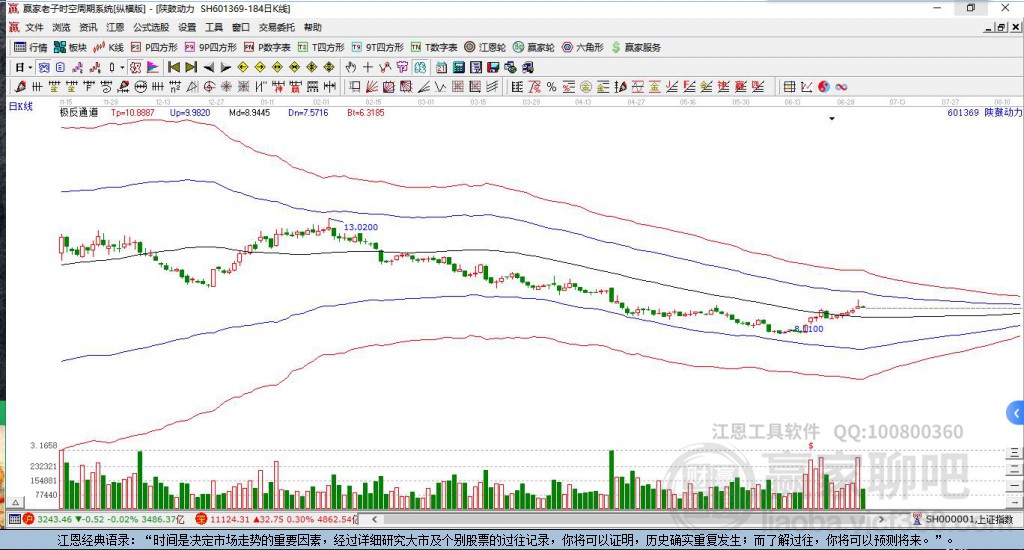Step chart right with black arrow

226,67
